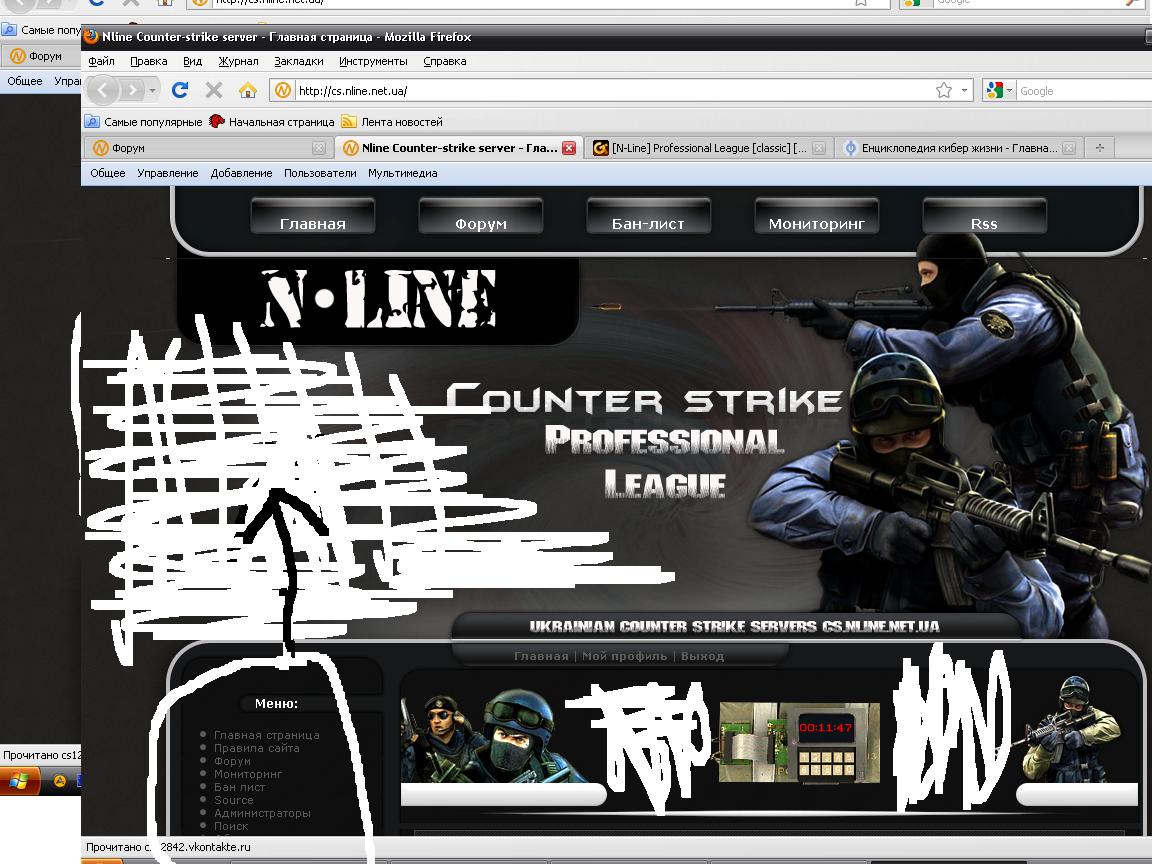
Task: Open Мониторинг in the side menu
Action: click(x=248, y=774)
